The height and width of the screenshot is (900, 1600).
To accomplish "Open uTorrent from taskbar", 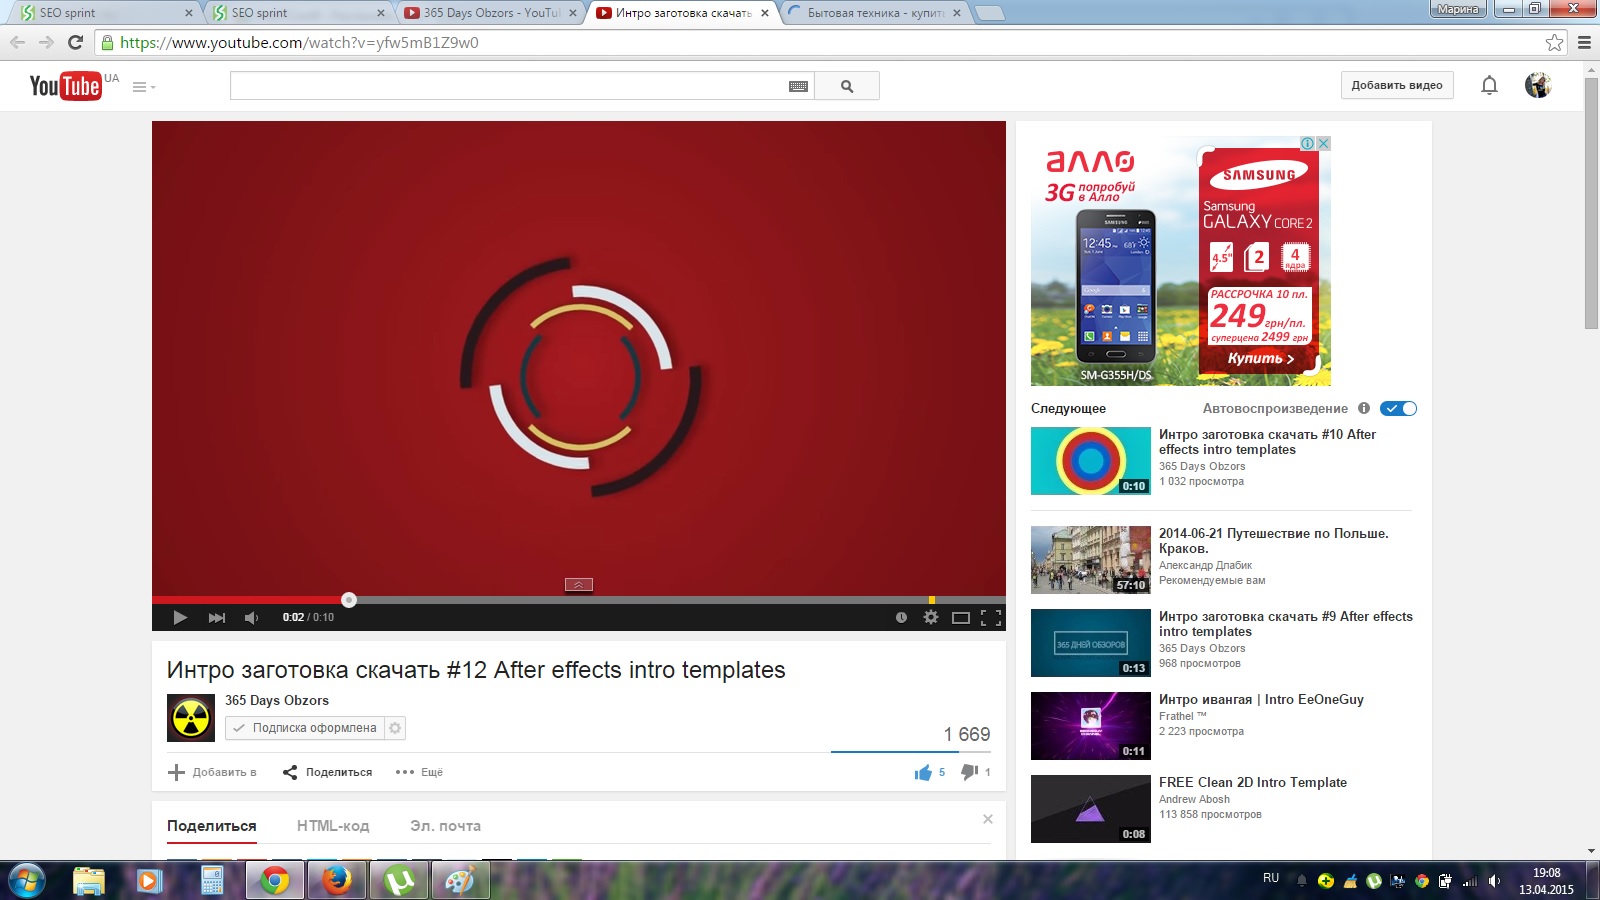I will pyautogui.click(x=399, y=880).
